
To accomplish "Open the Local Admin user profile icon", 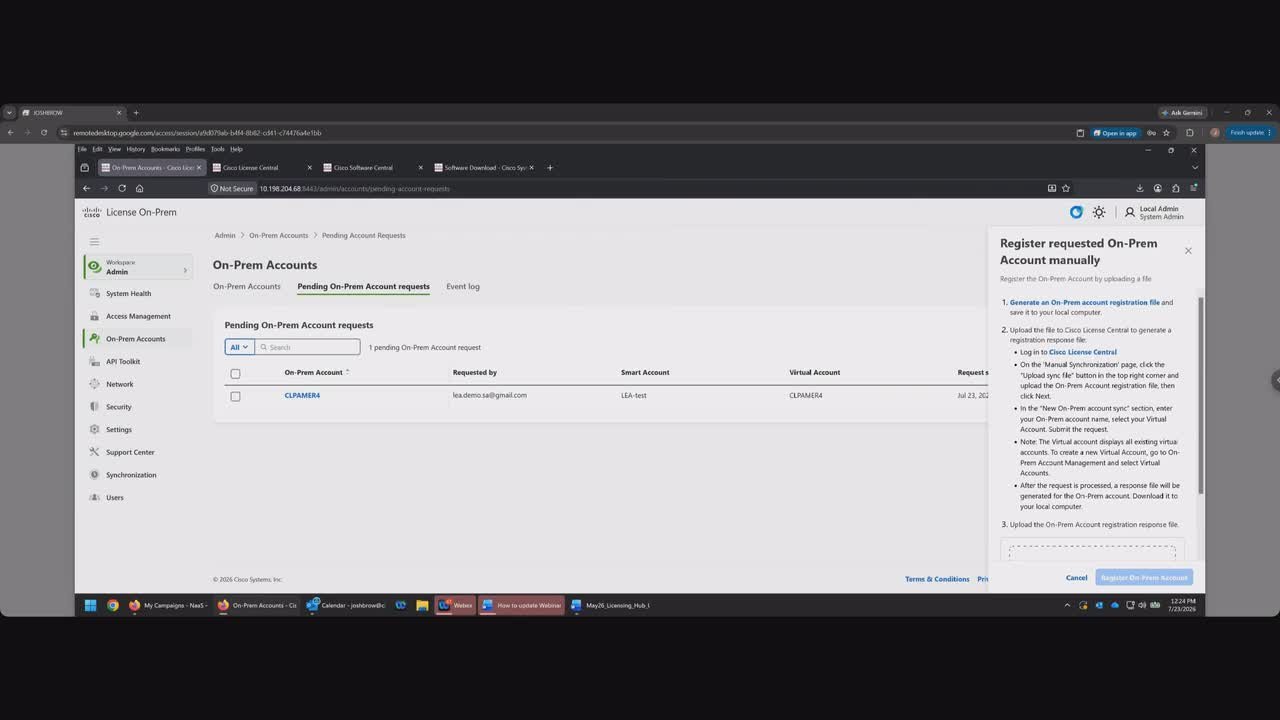I will [x=1130, y=212].
